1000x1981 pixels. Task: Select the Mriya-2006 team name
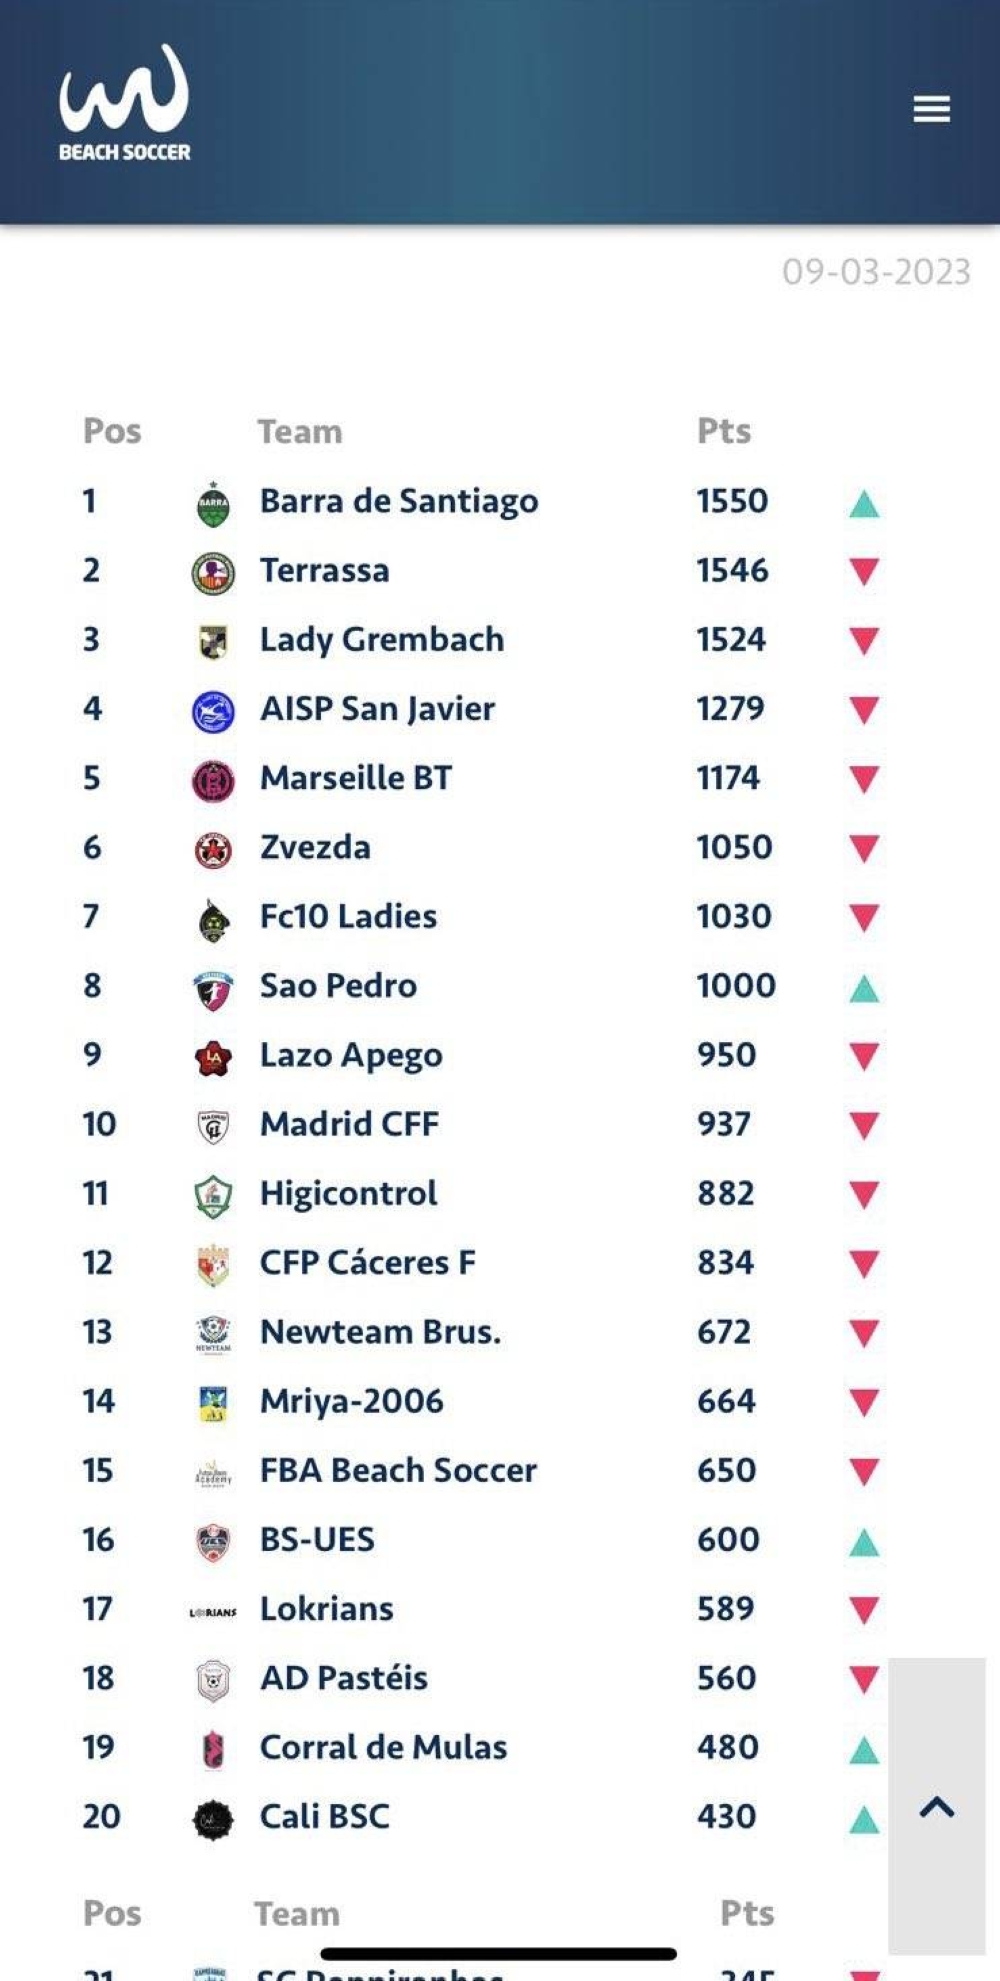[351, 1401]
